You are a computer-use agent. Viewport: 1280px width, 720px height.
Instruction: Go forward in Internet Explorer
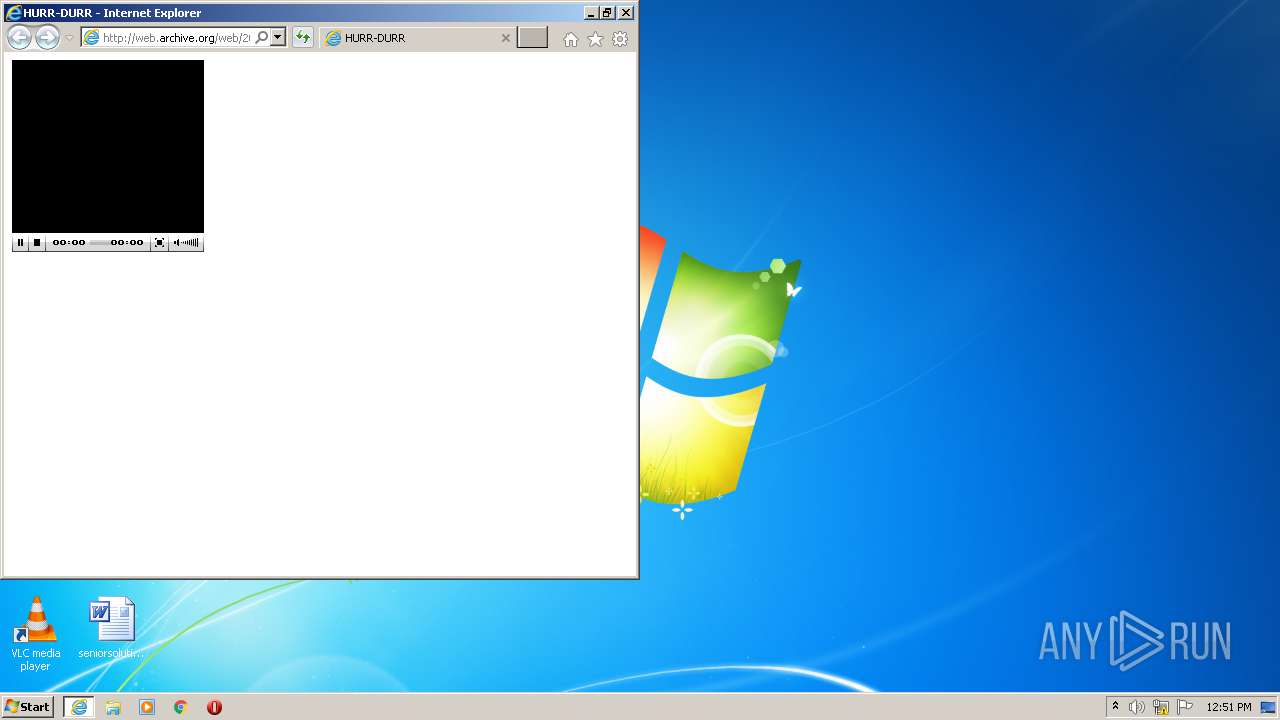click(x=47, y=38)
